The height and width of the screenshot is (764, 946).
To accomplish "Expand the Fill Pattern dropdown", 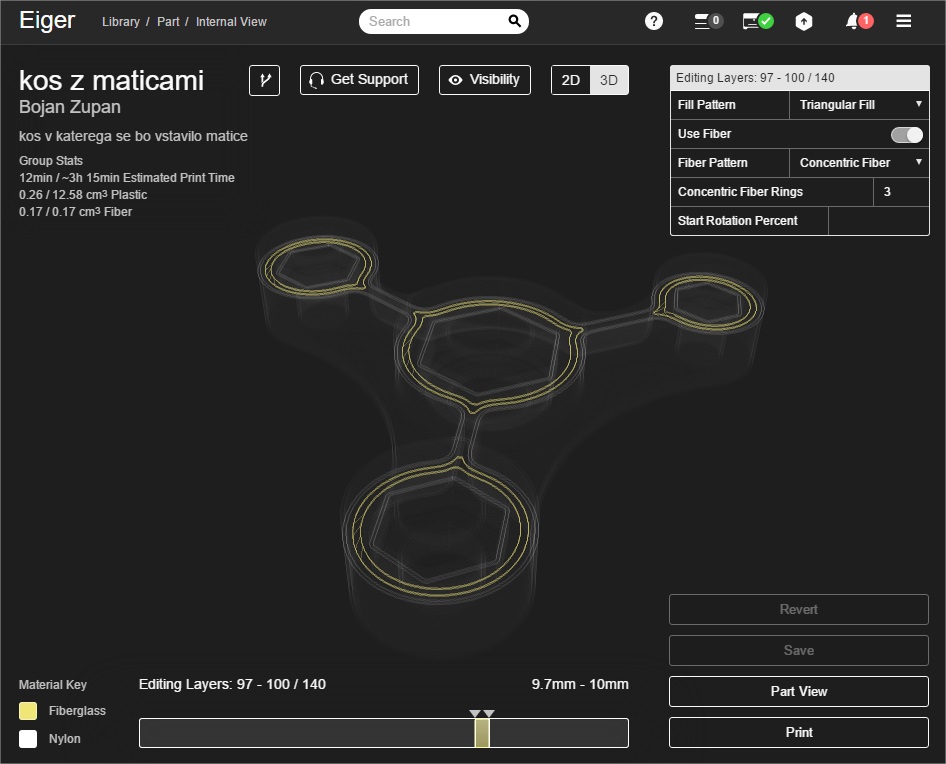I will click(x=859, y=105).
